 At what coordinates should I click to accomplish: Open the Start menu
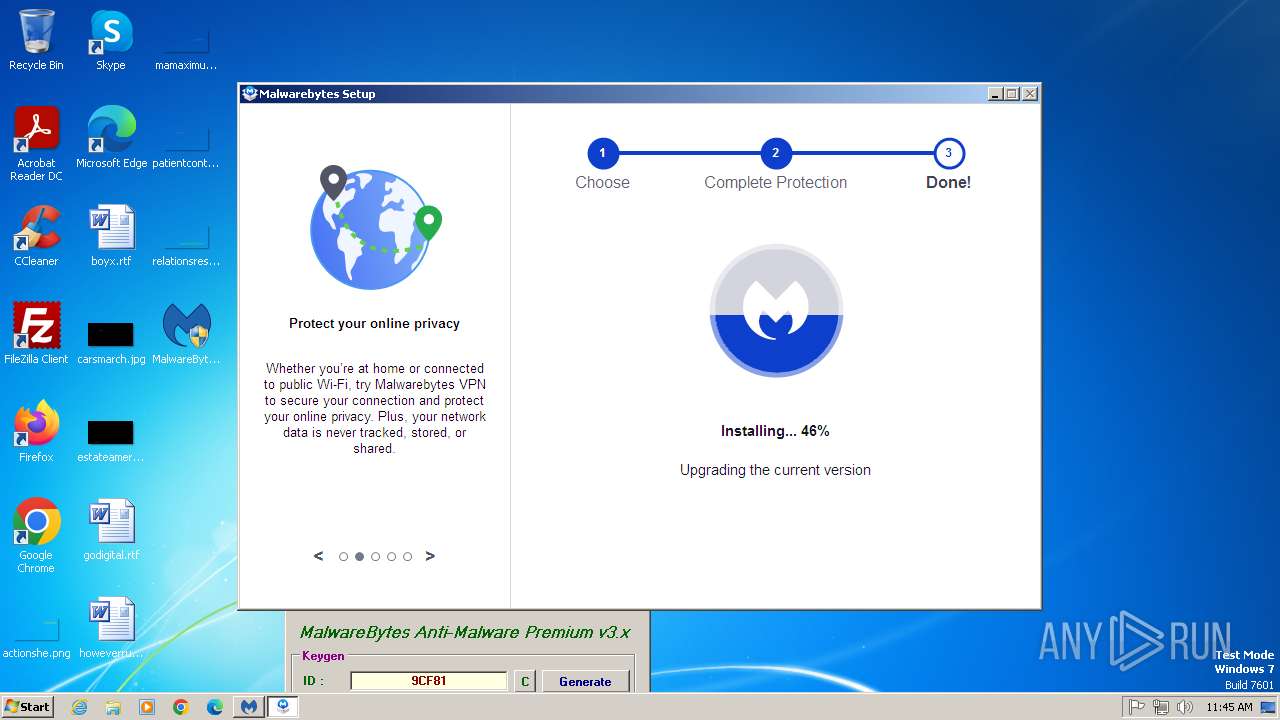click(28, 707)
